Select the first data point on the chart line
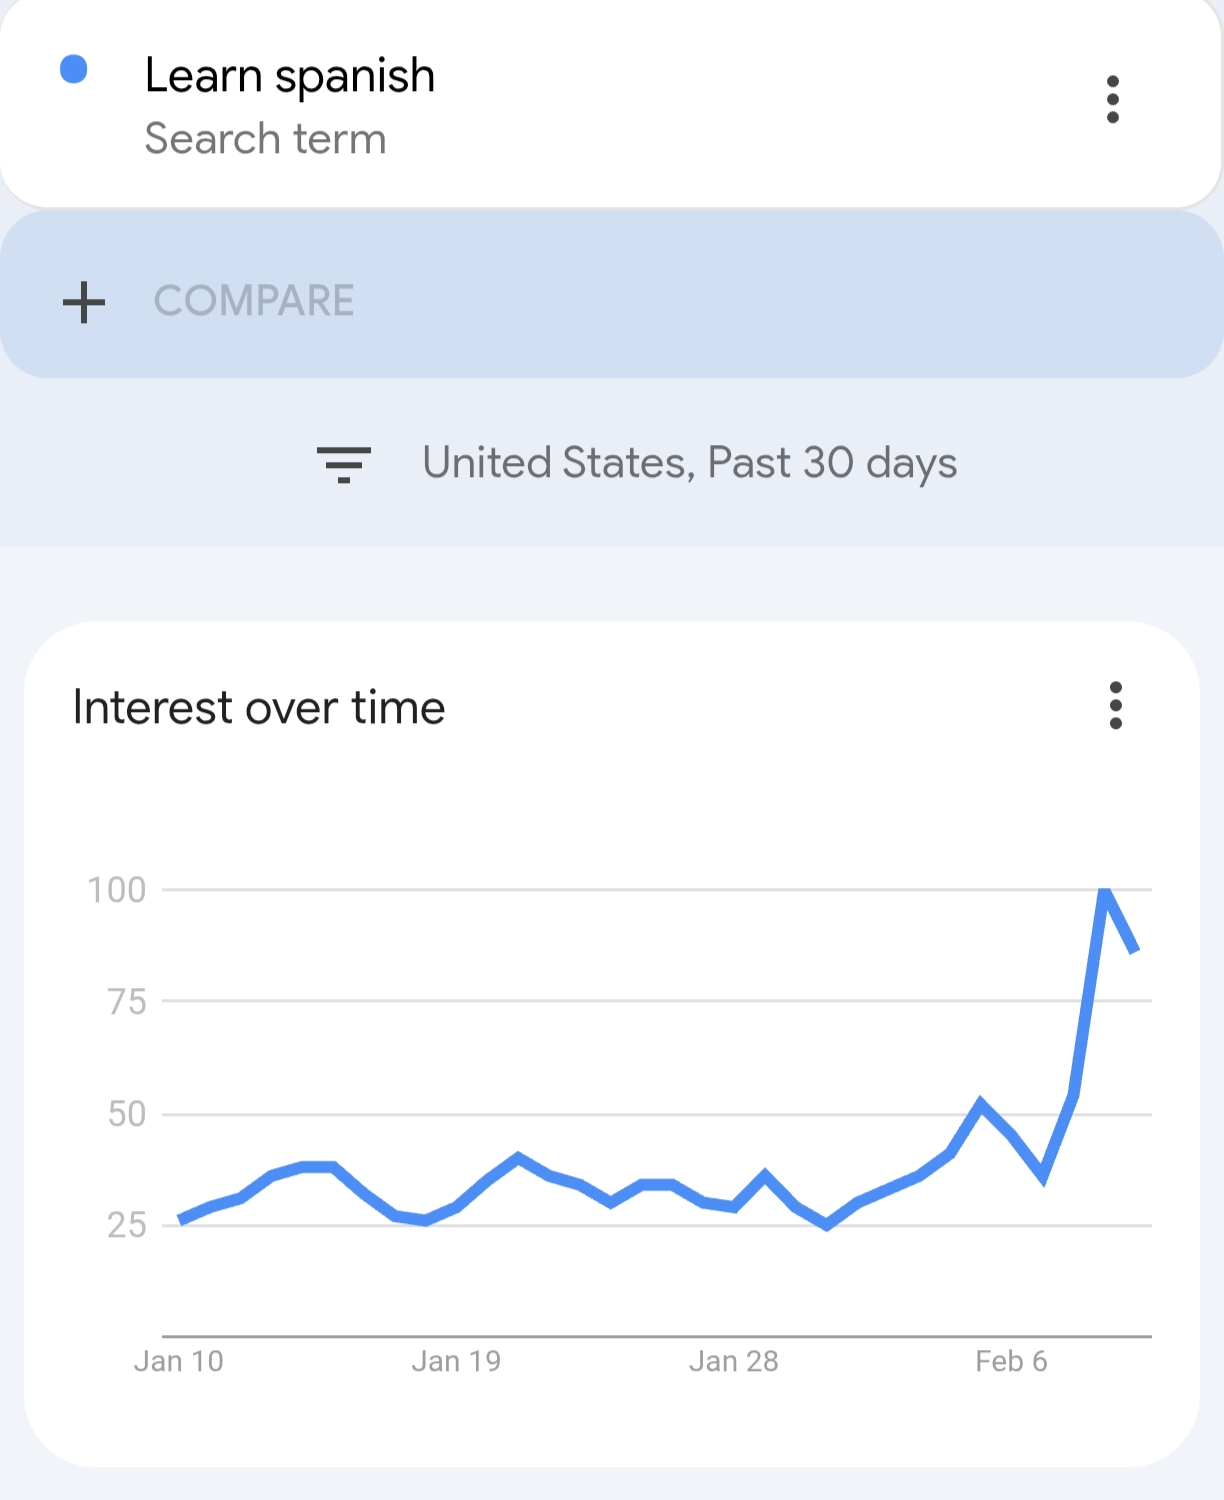 179,1220
